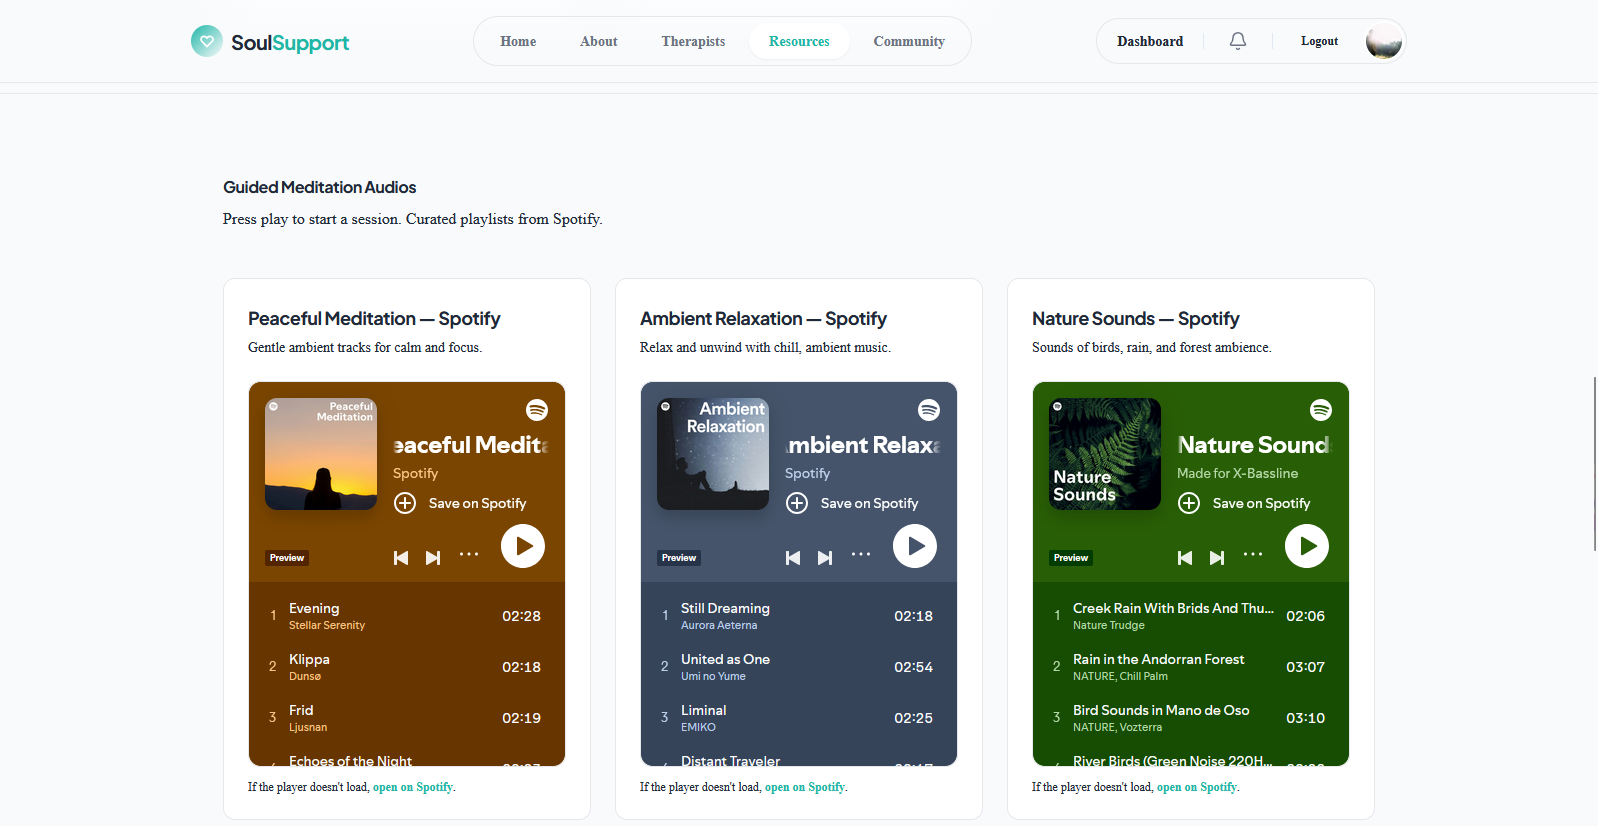Click artist 'Umi no Yume'
The image size is (1598, 826).
pos(713,676)
